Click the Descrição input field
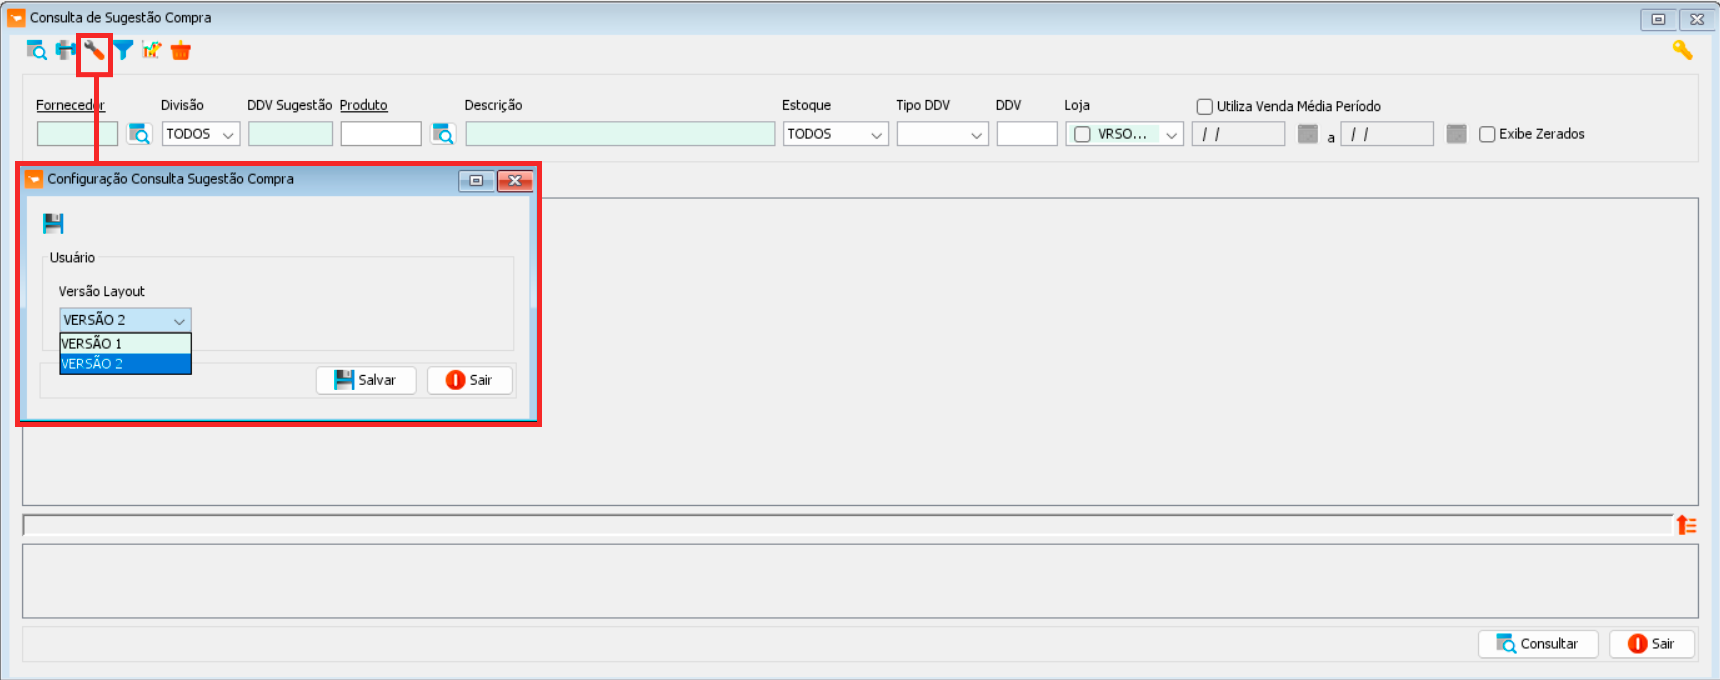1720x680 pixels. [x=620, y=134]
